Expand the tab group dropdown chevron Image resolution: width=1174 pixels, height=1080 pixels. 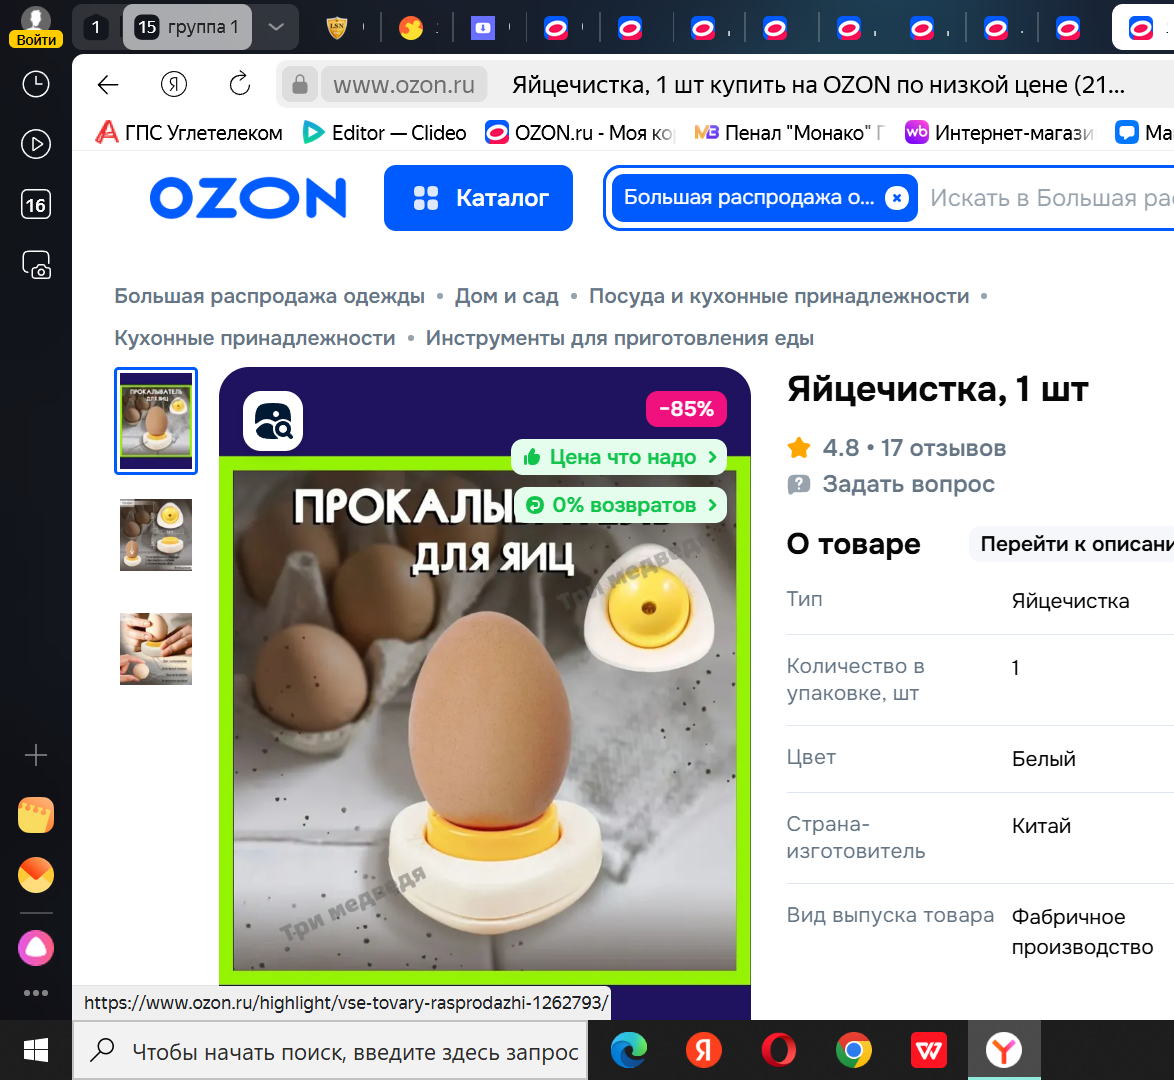pyautogui.click(x=276, y=27)
